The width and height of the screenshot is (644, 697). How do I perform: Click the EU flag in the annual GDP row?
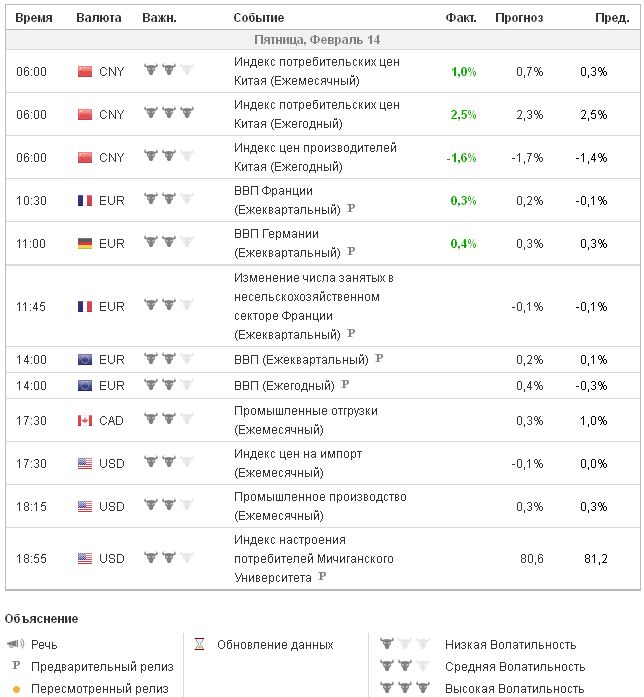coord(85,385)
